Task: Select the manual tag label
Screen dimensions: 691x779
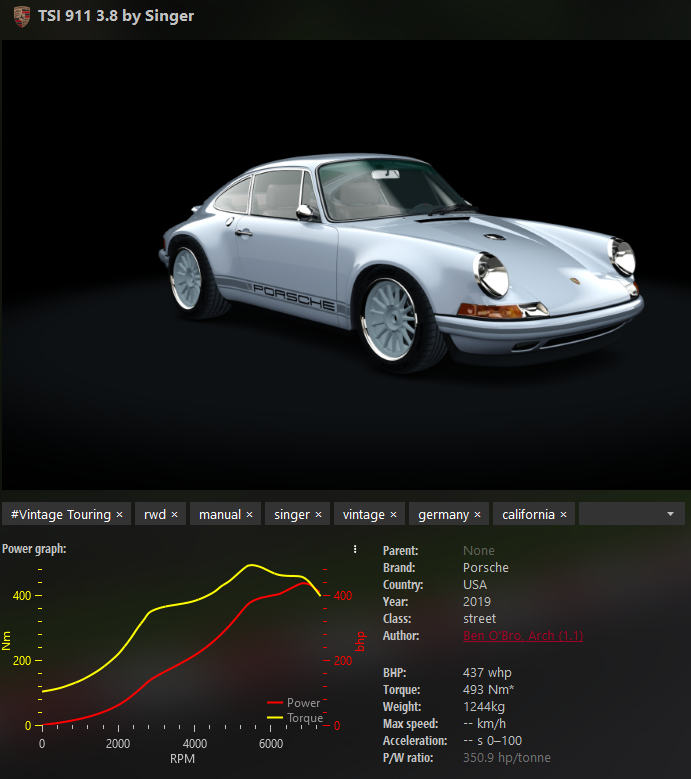Action: 220,515
